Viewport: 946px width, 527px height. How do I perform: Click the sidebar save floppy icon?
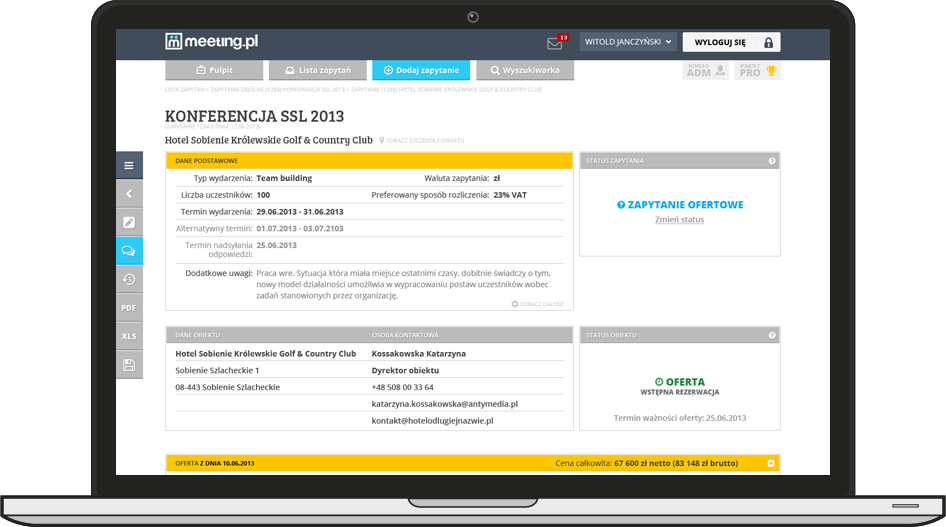(x=129, y=365)
